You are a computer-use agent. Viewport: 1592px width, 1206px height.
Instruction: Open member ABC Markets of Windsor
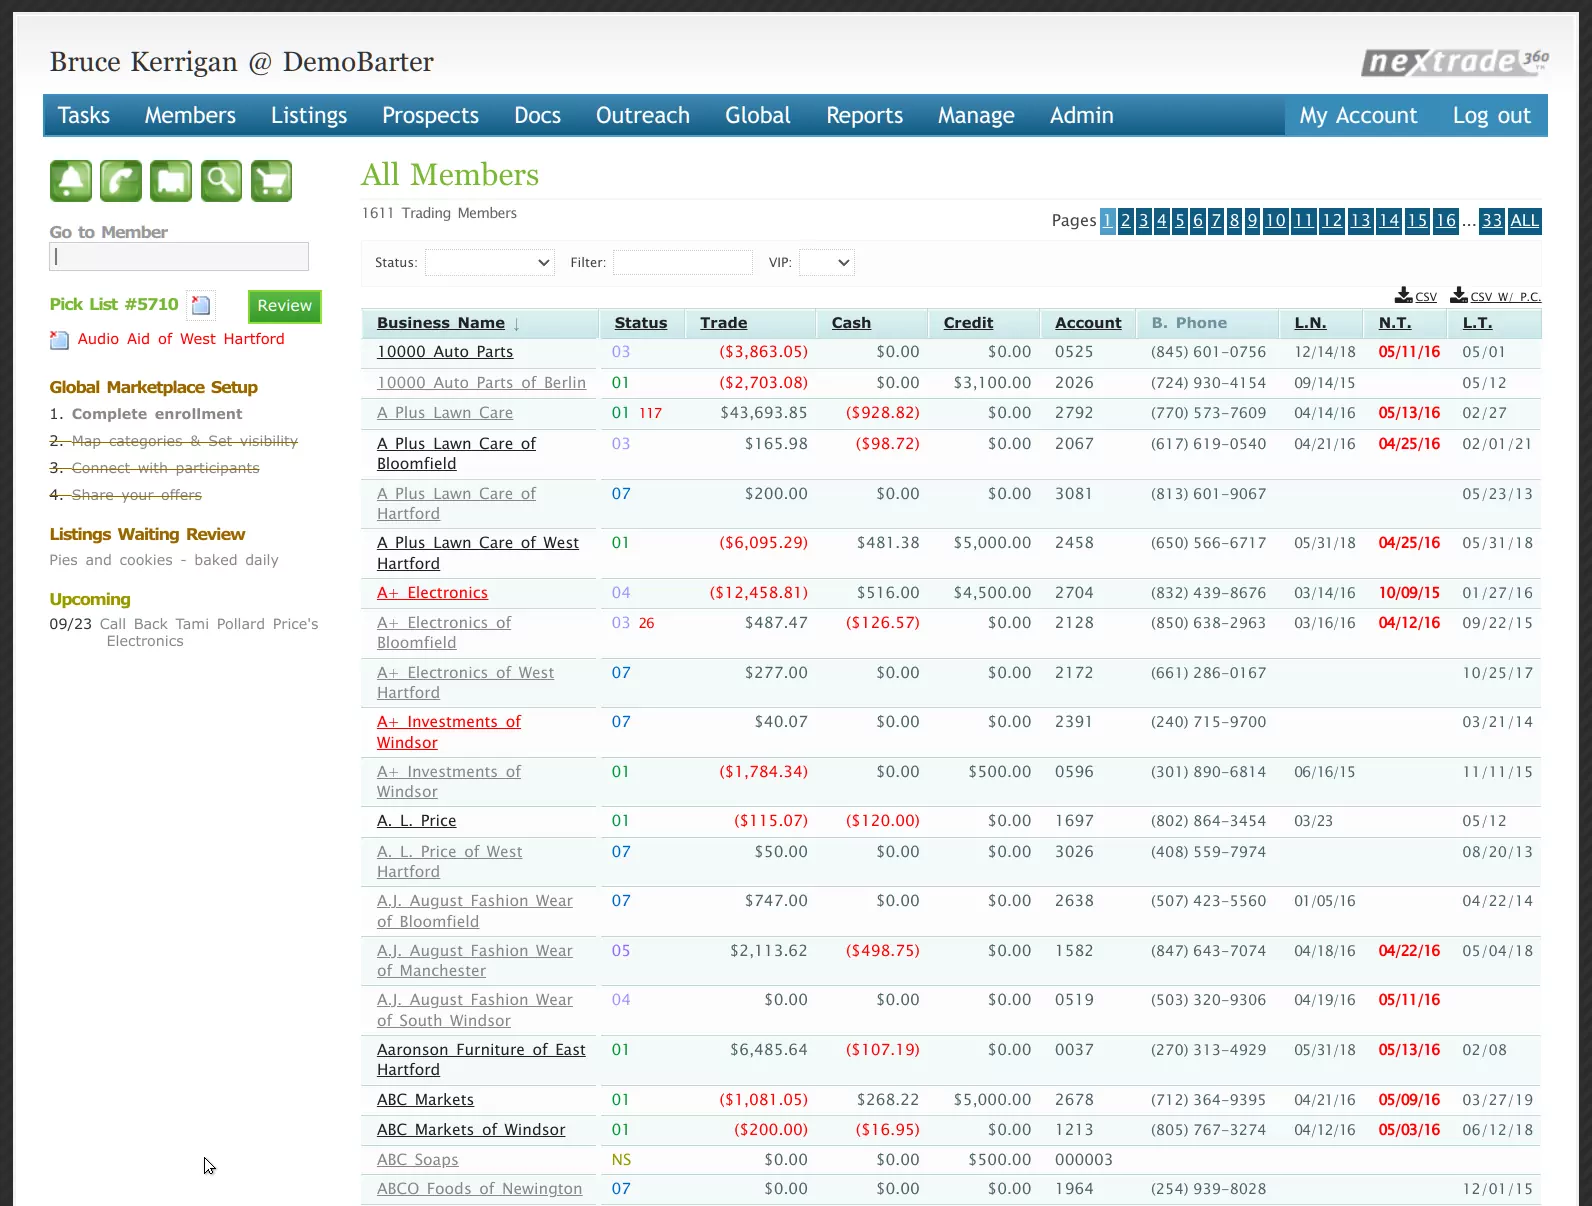click(471, 1130)
